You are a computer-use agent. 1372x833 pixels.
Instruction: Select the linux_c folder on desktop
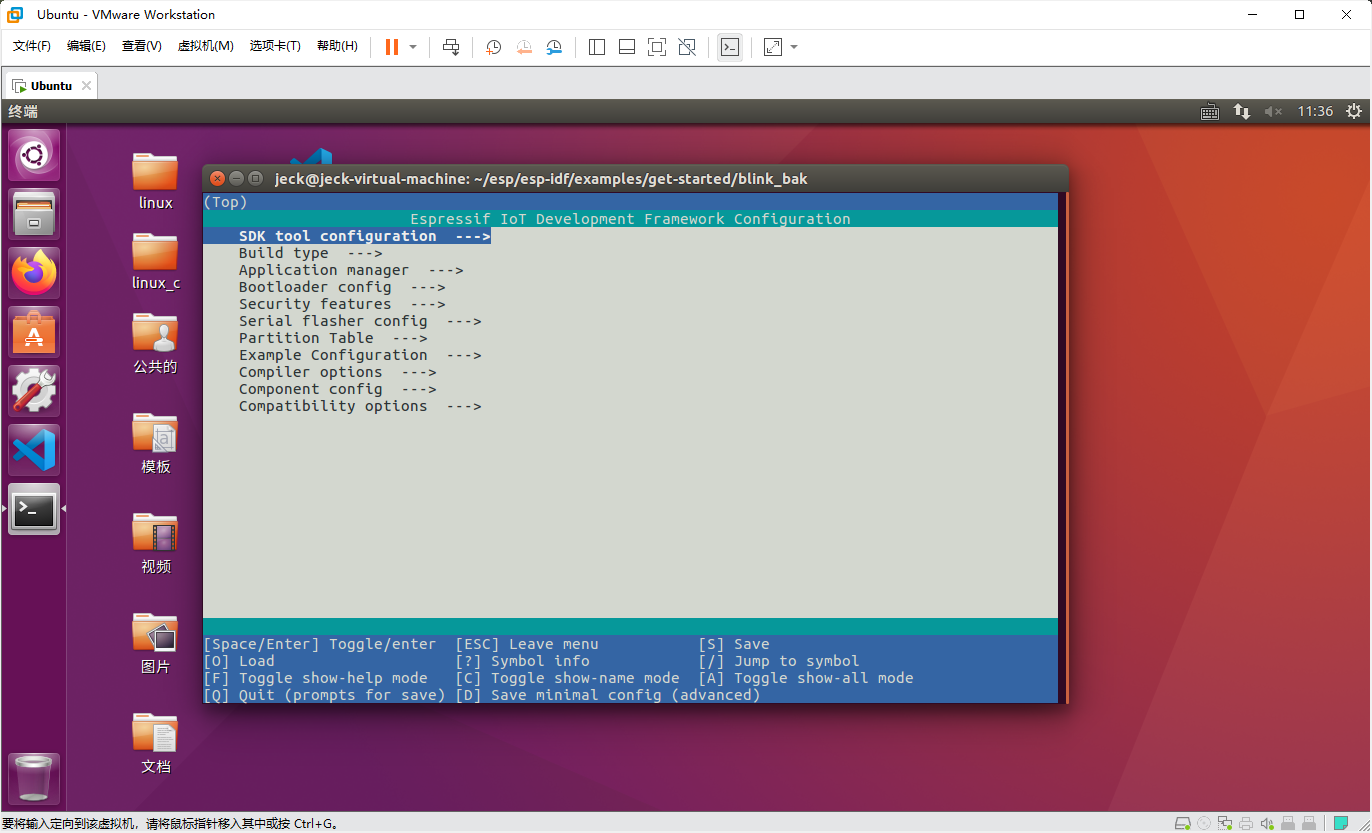coord(155,261)
